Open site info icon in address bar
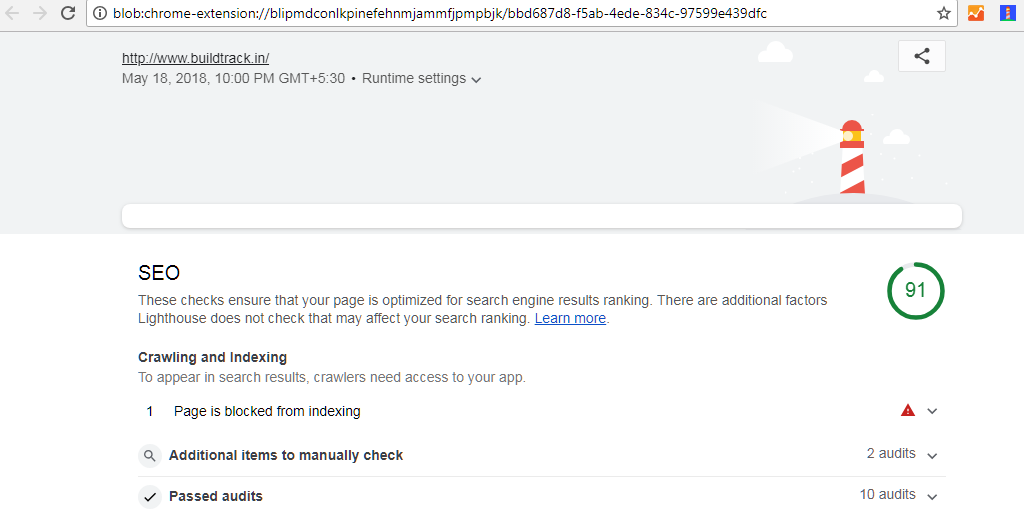This screenshot has width=1024, height=531. (x=100, y=13)
